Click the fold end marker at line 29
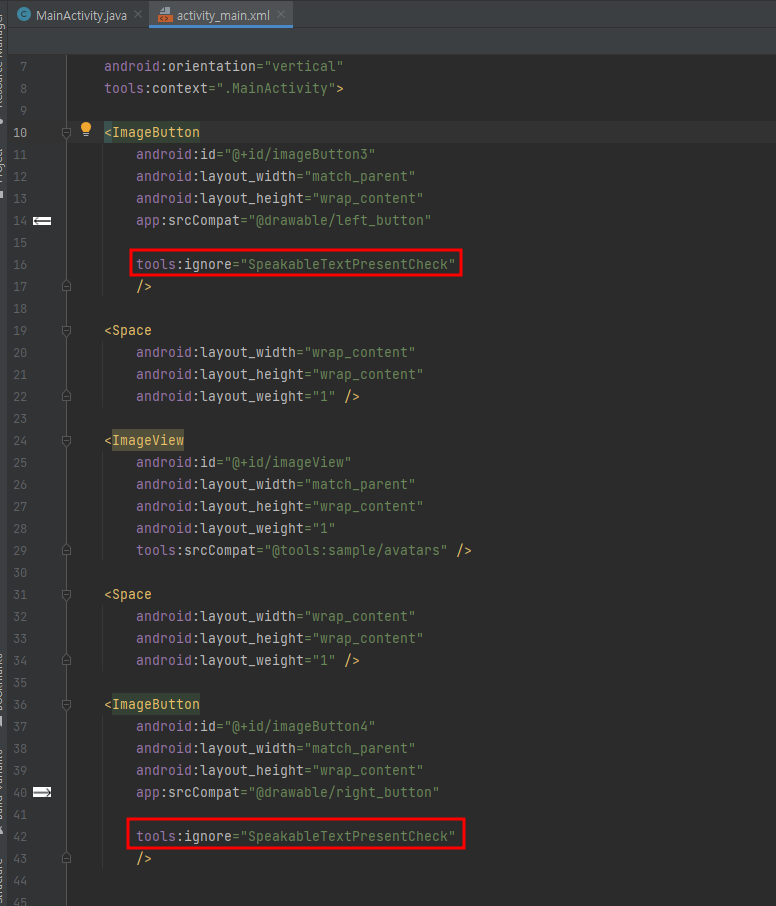The height and width of the screenshot is (906, 776). [66, 550]
